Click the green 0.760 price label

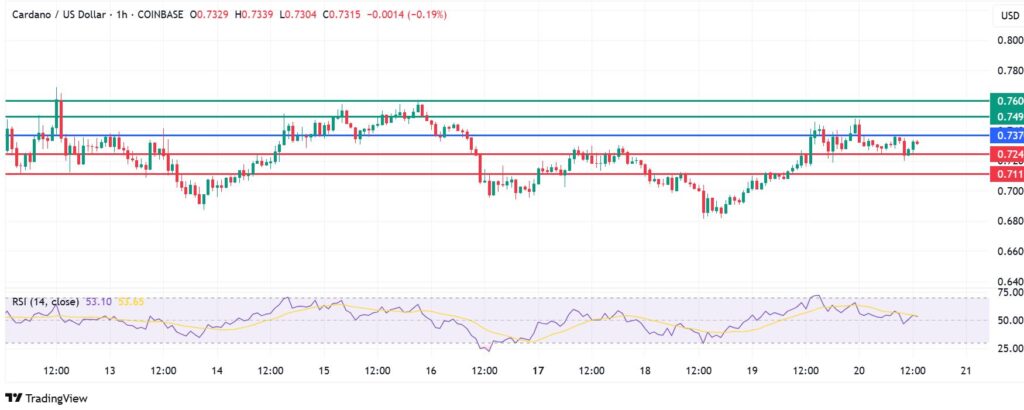point(1008,101)
